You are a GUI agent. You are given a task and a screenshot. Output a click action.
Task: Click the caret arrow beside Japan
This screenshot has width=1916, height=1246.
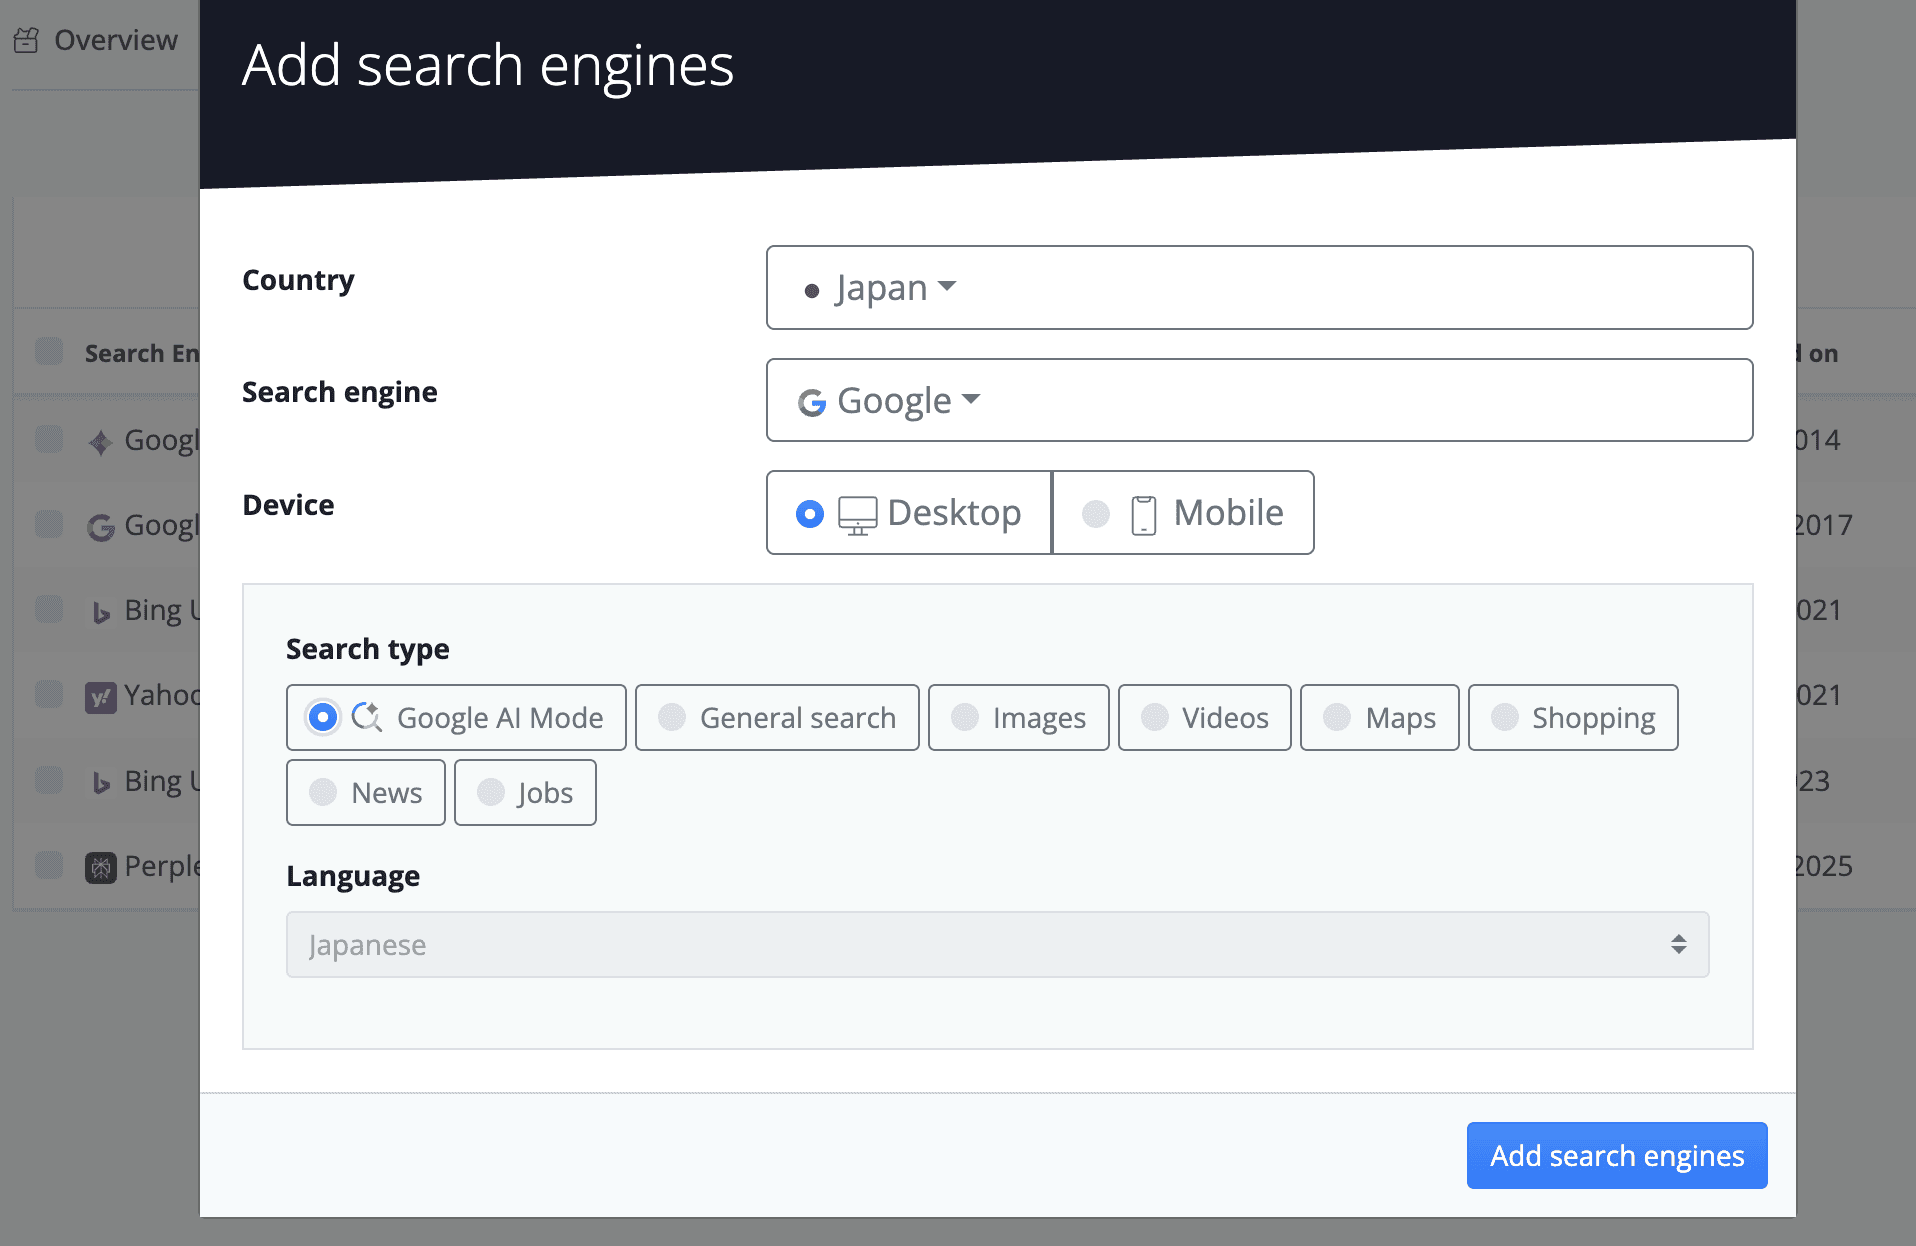pyautogui.click(x=947, y=286)
